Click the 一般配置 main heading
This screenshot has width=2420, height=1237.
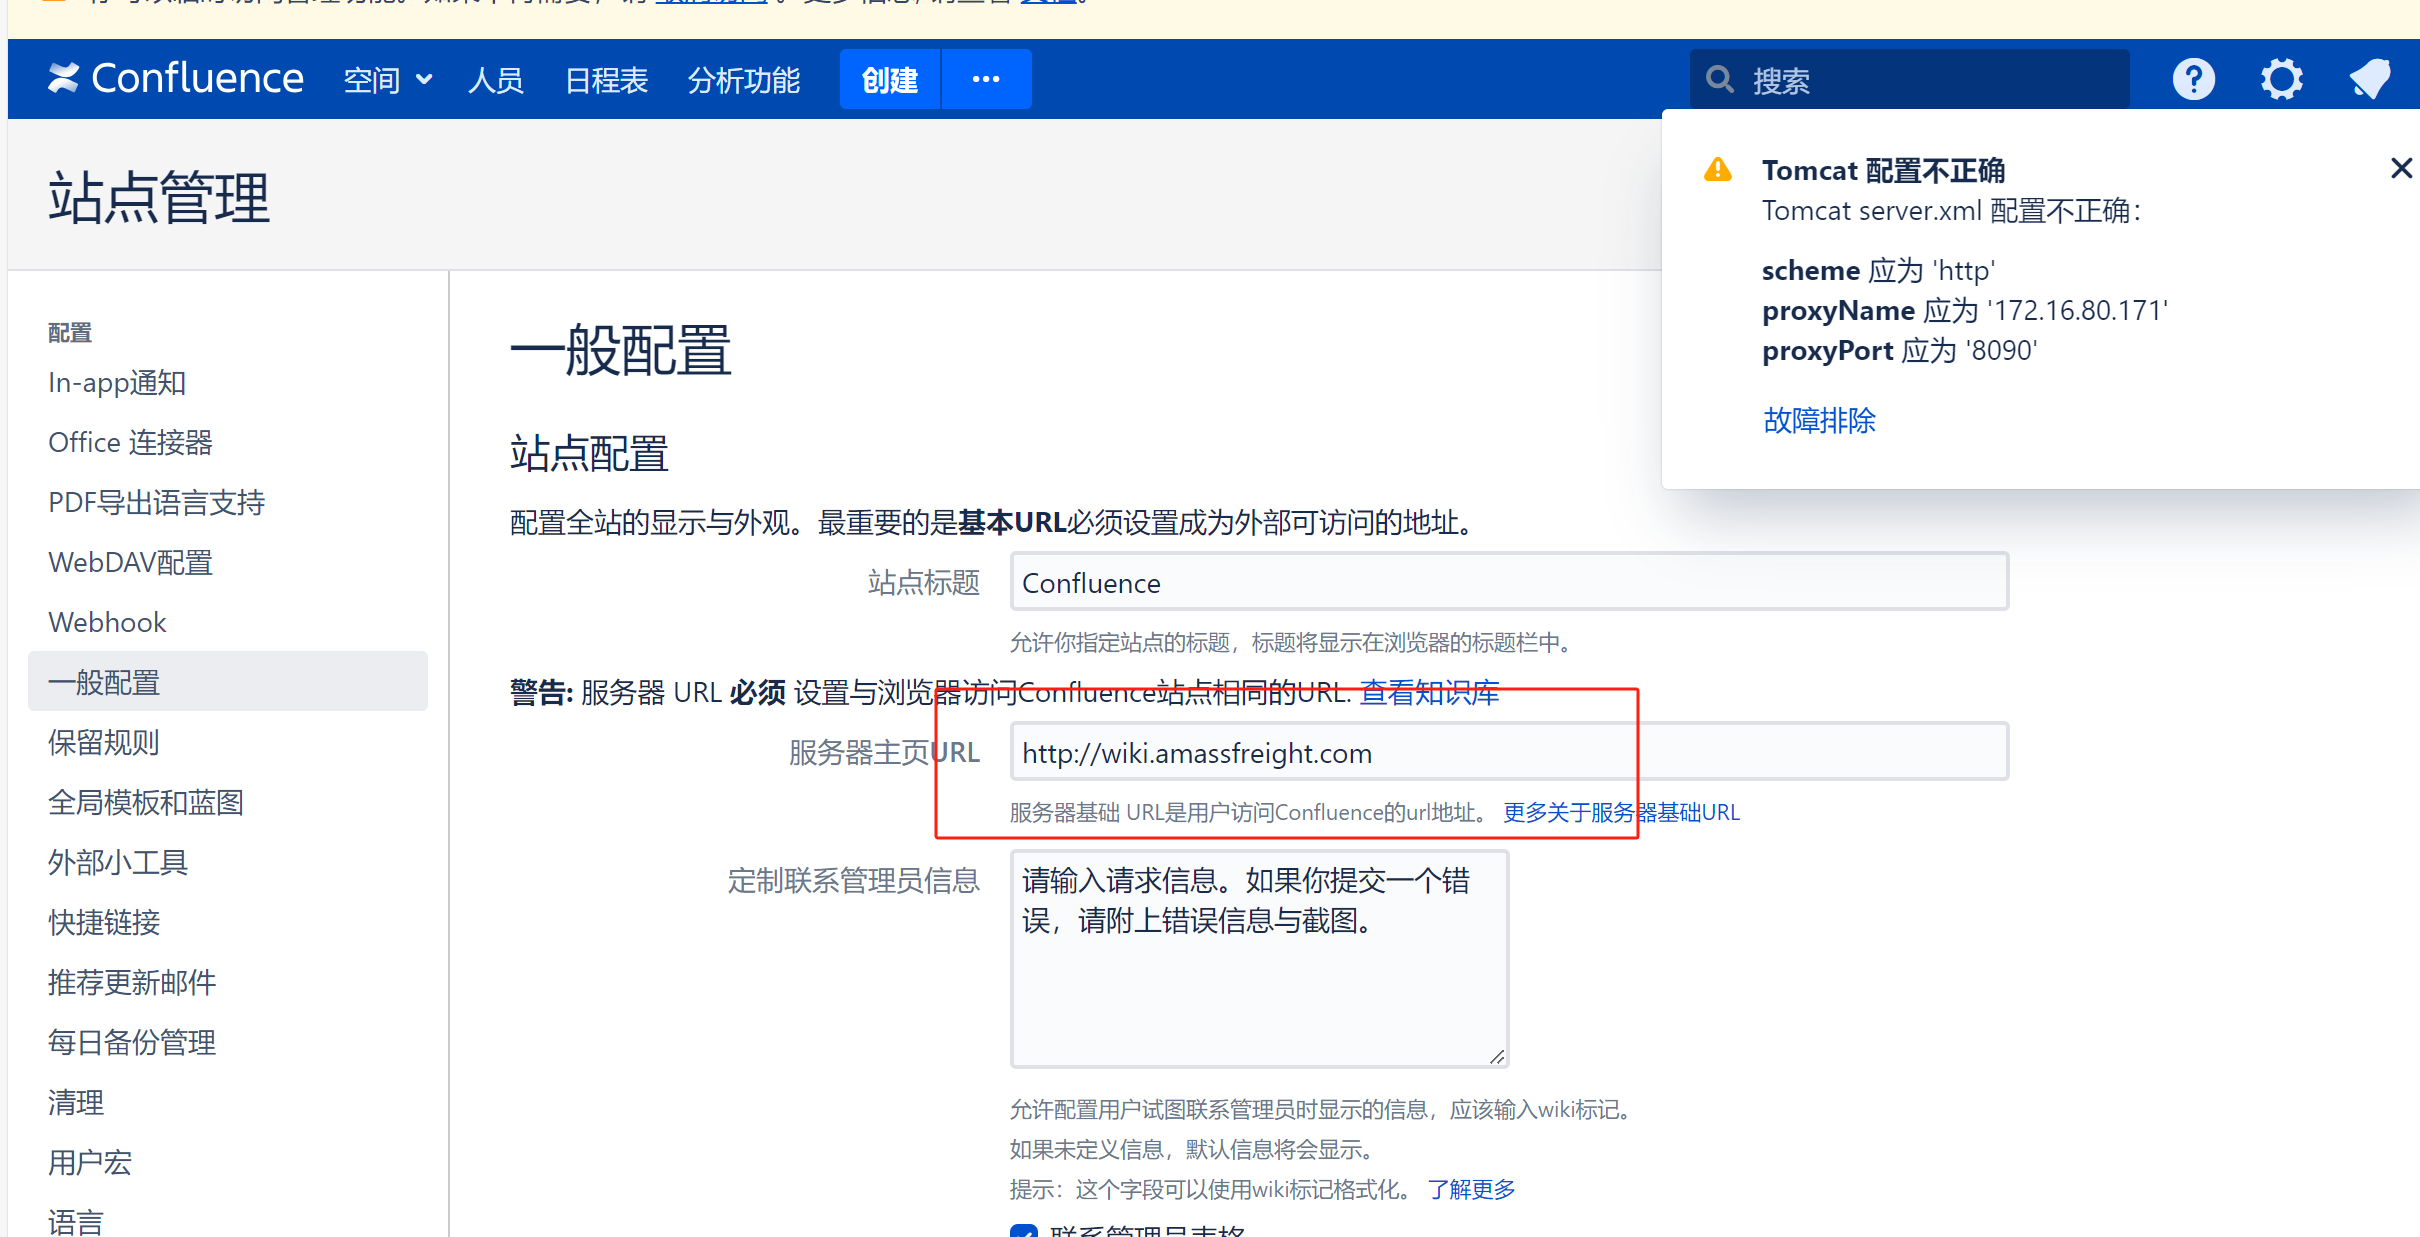coord(621,351)
